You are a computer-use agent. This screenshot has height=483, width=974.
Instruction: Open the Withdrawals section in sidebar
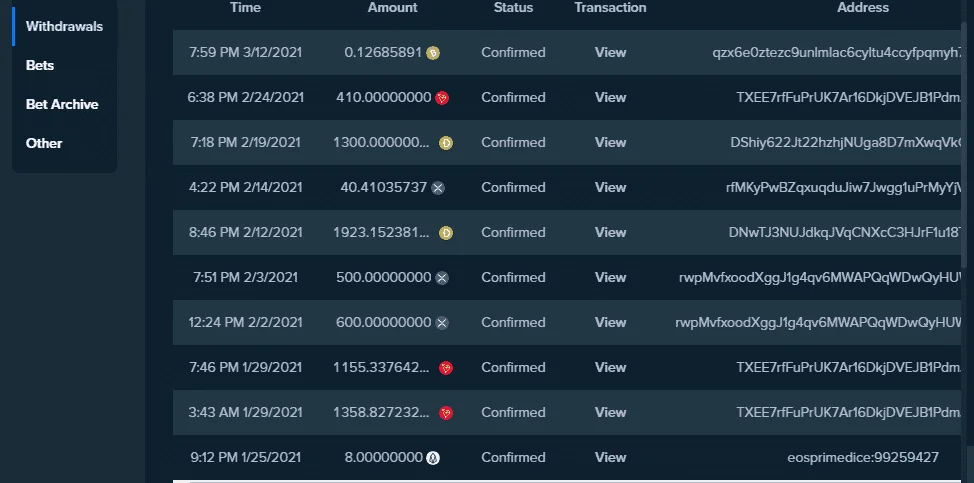point(64,27)
